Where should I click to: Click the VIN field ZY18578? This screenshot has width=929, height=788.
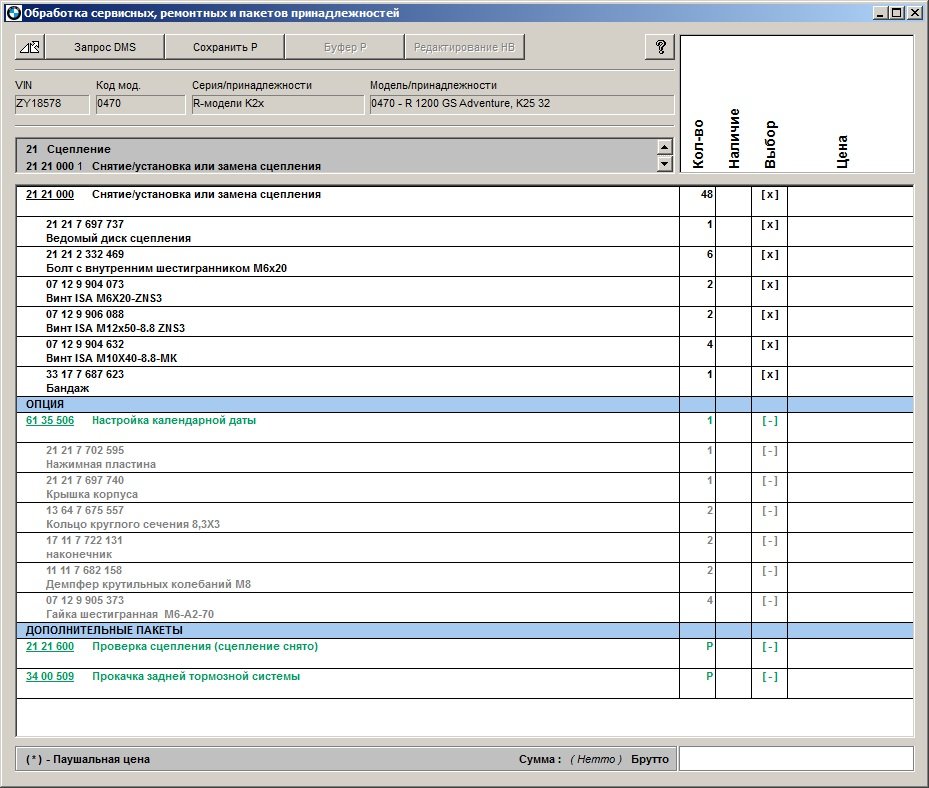coord(52,105)
